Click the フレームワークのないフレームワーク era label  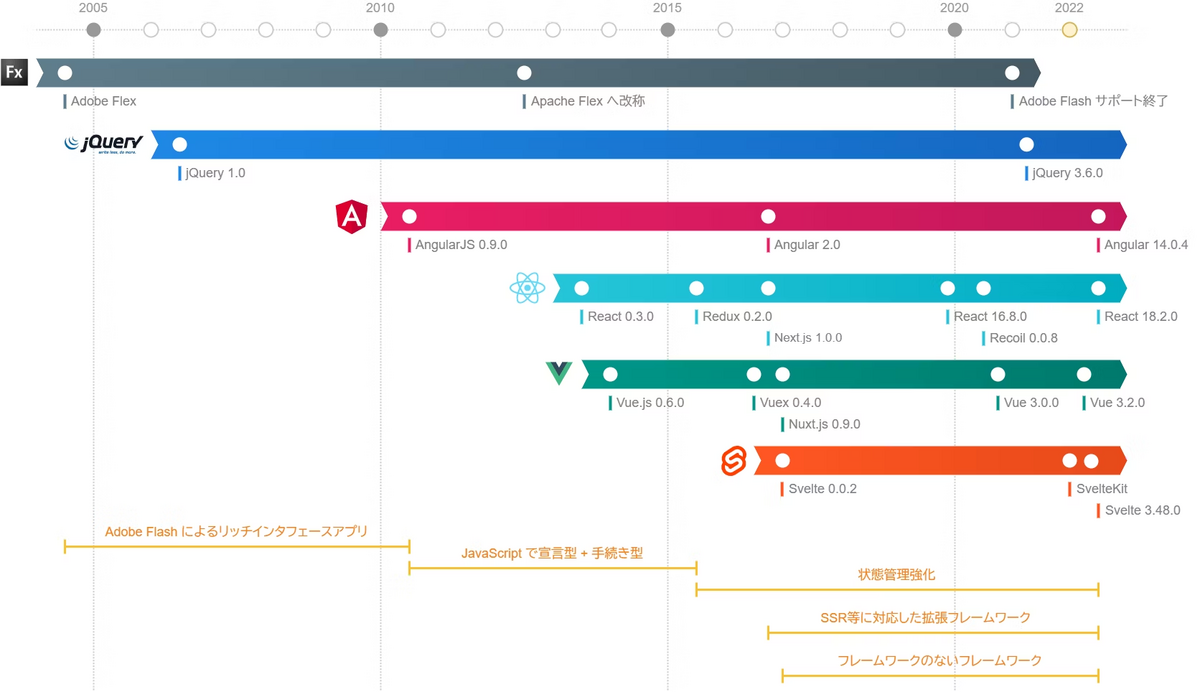pos(939,661)
